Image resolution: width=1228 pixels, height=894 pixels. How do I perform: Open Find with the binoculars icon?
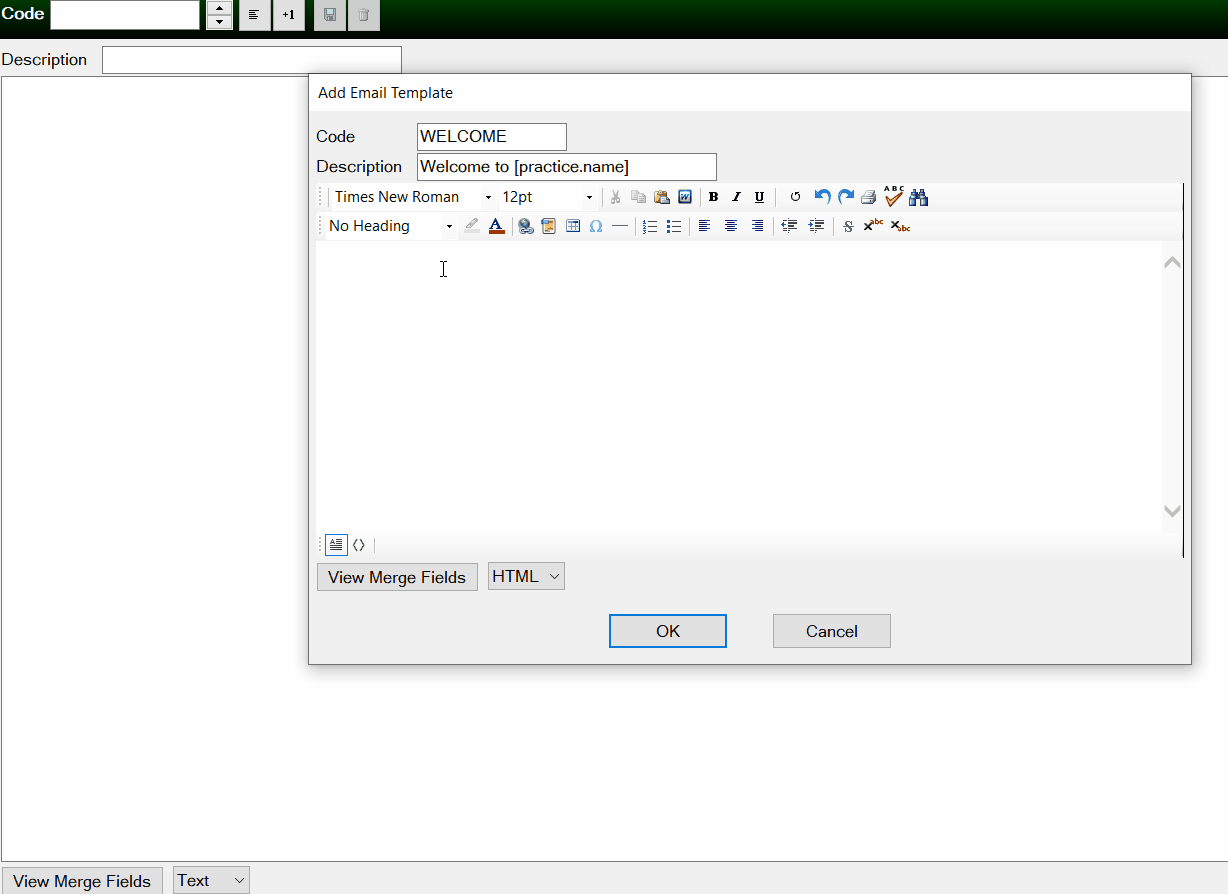coord(919,197)
